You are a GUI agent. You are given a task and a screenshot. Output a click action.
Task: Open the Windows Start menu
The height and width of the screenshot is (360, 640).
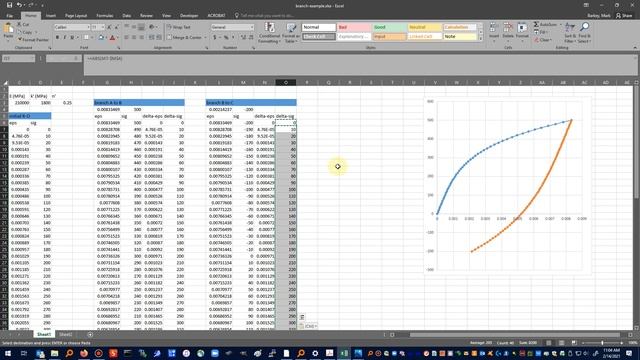coord(8,353)
